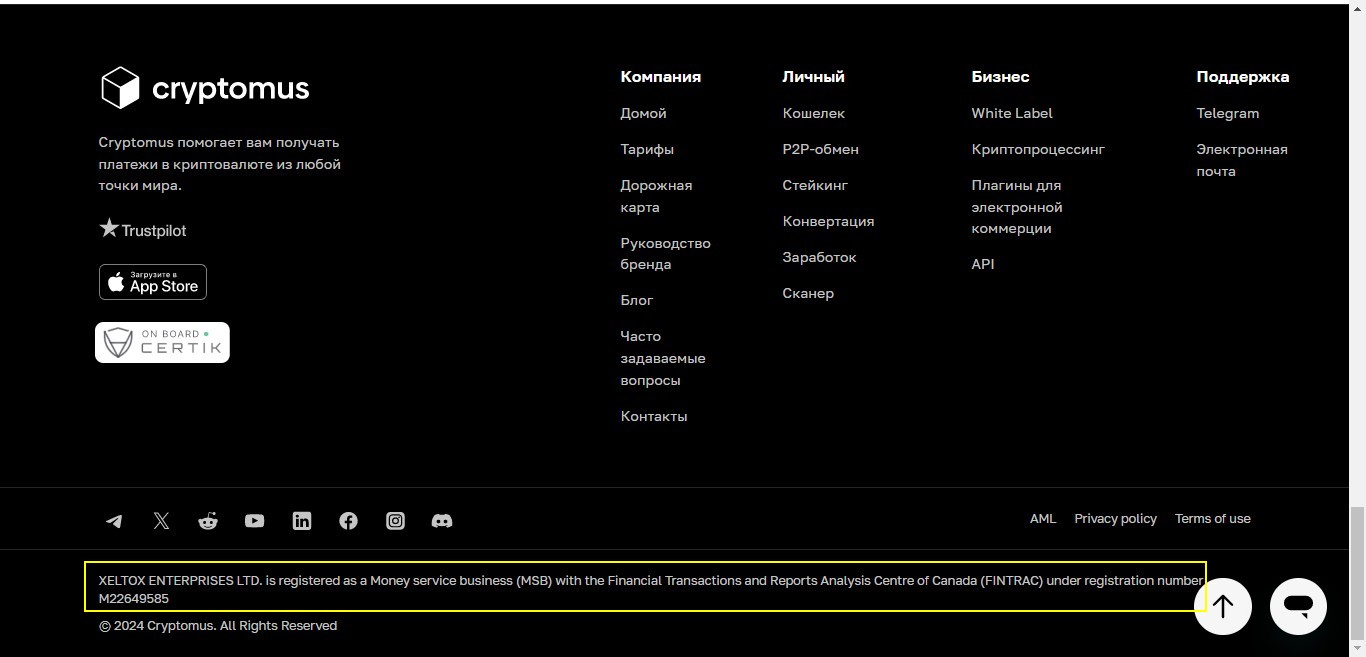Click the Личный column heading
Image resolution: width=1366 pixels, height=657 pixels.
[x=813, y=76]
